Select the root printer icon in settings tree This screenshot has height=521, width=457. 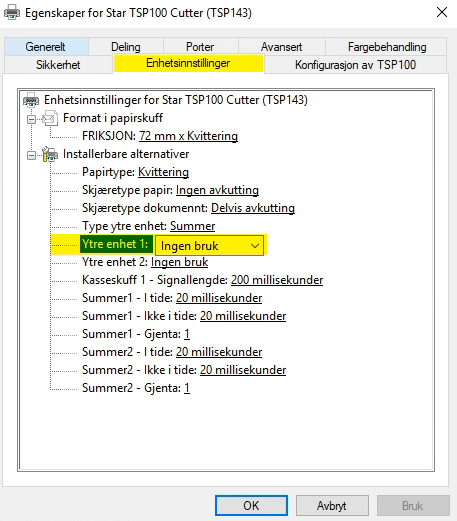31,100
